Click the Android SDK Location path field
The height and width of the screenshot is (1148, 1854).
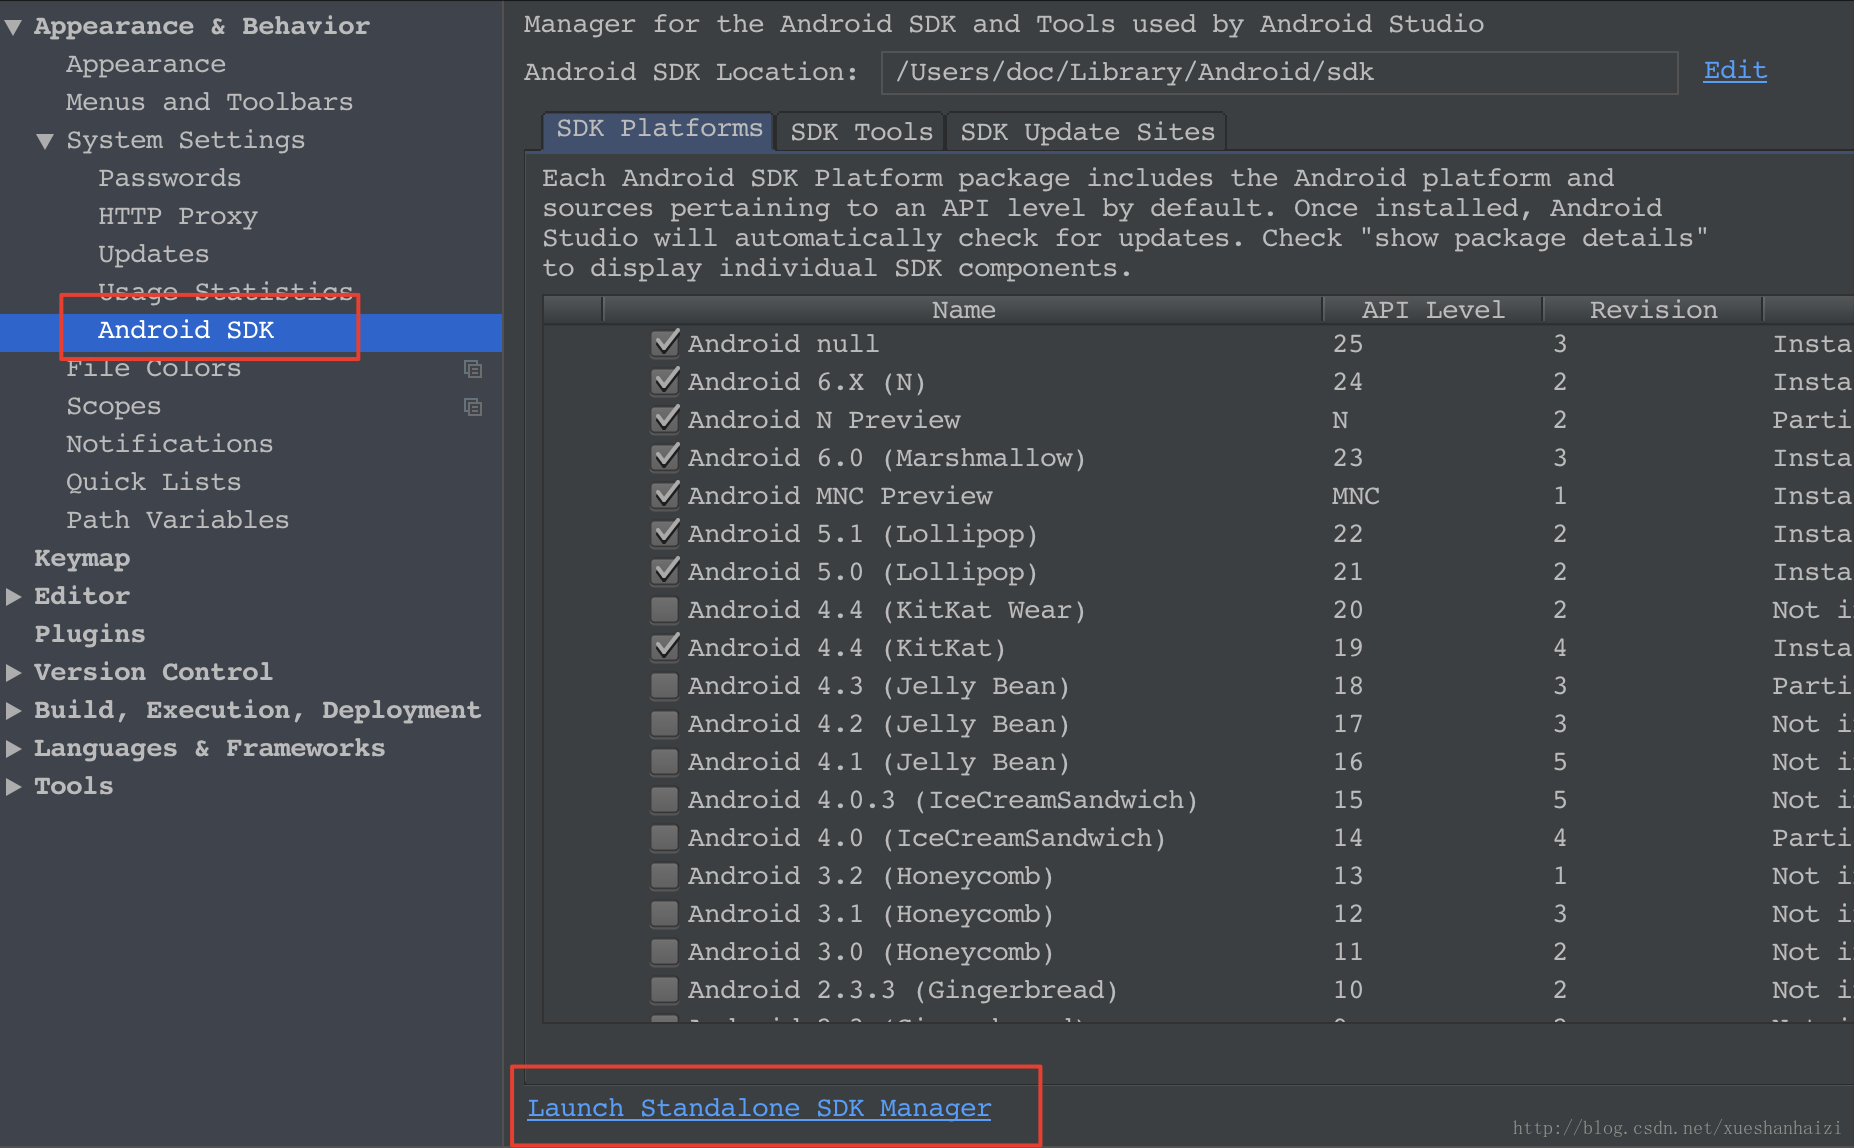point(1278,73)
